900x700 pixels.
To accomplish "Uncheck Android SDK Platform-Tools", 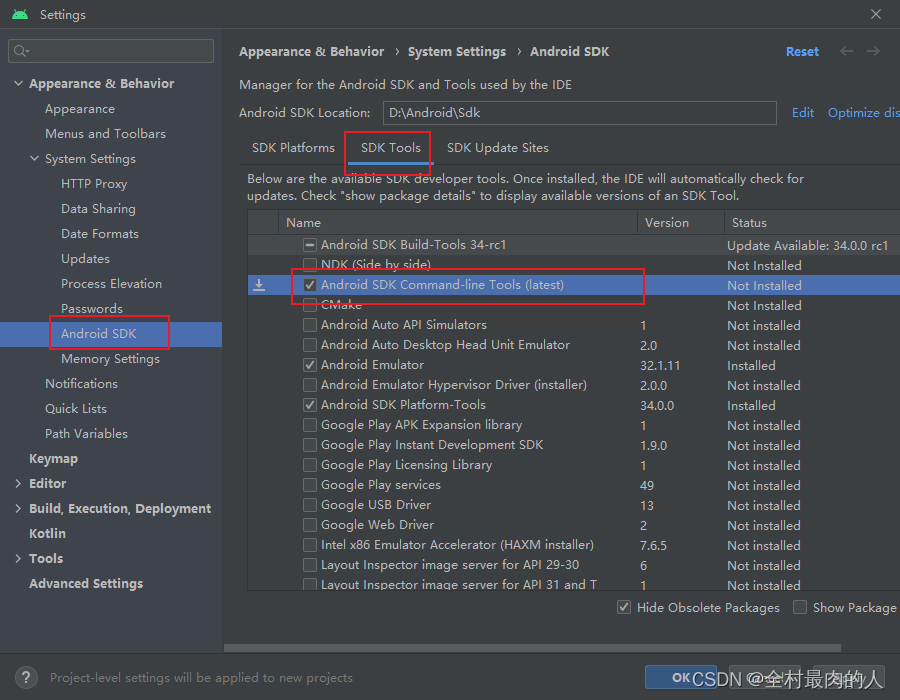I will click(310, 405).
